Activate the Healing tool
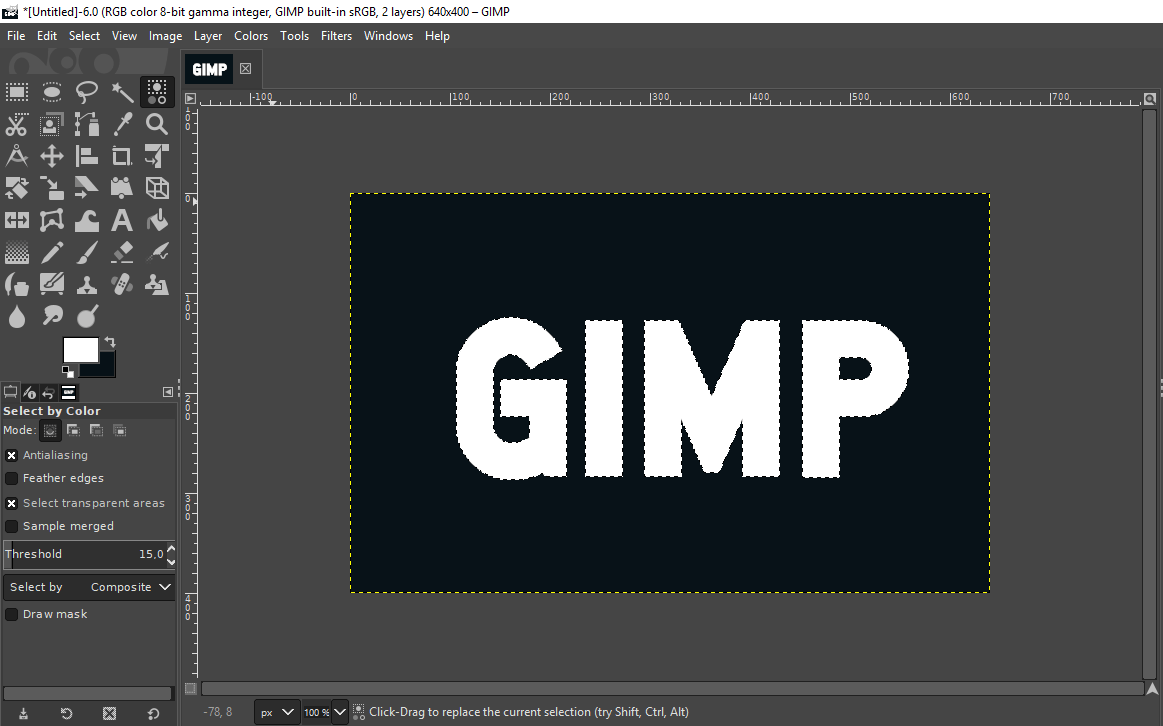This screenshot has width=1163, height=726. [x=122, y=283]
